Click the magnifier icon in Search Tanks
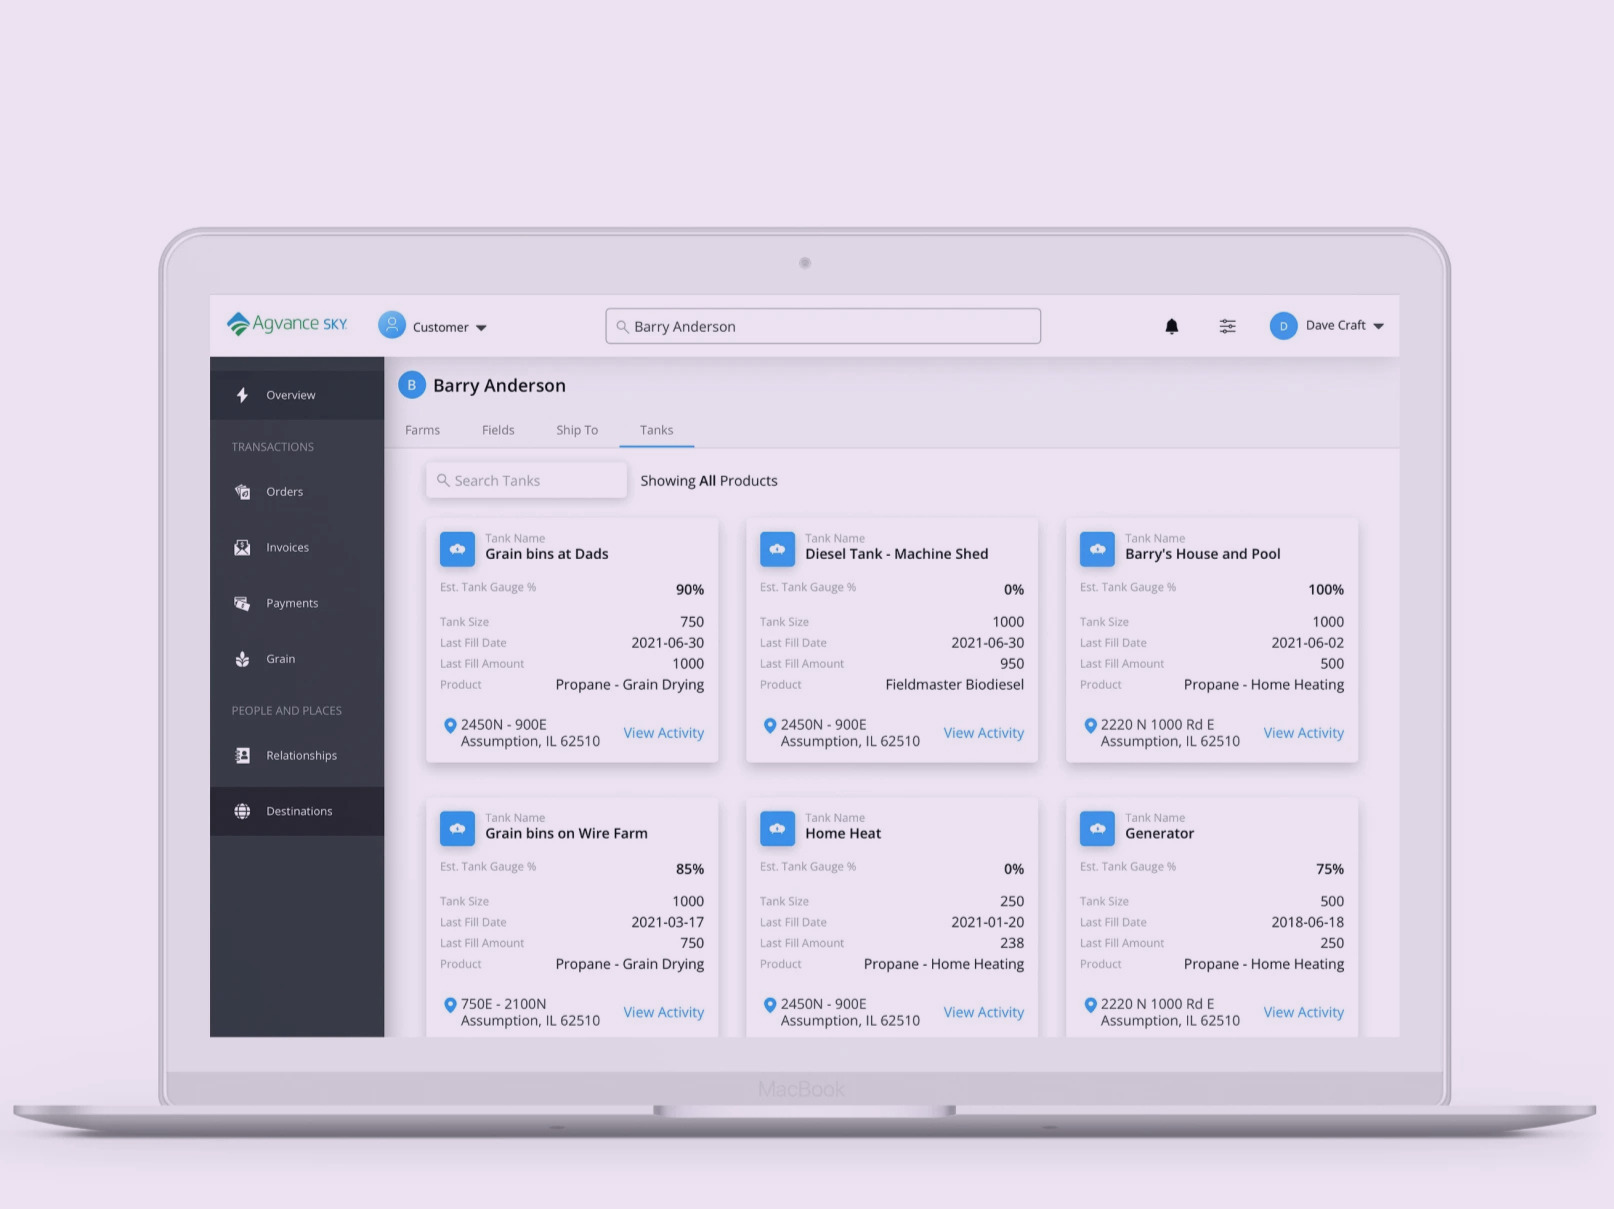This screenshot has height=1209, width=1614. point(443,480)
